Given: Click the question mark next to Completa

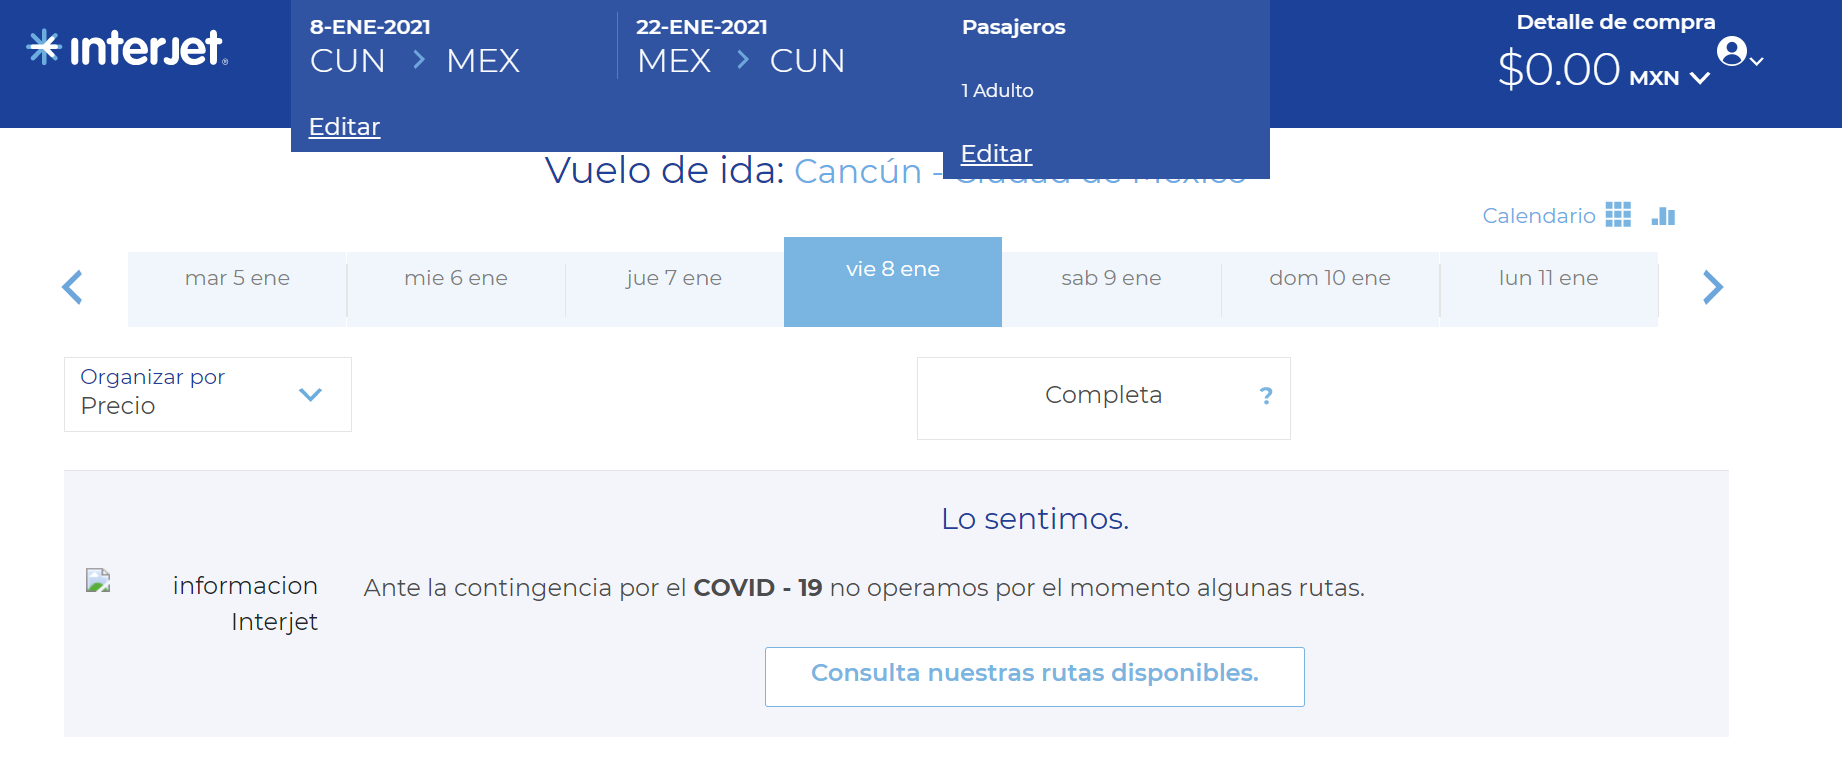Looking at the screenshot, I should [1266, 396].
